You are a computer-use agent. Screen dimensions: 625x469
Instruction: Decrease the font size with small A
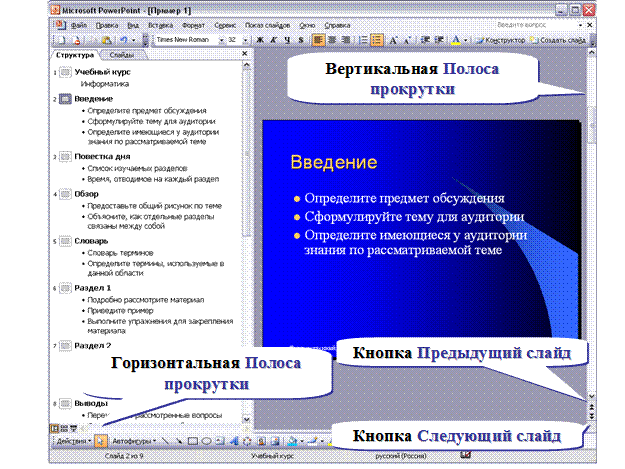407,40
